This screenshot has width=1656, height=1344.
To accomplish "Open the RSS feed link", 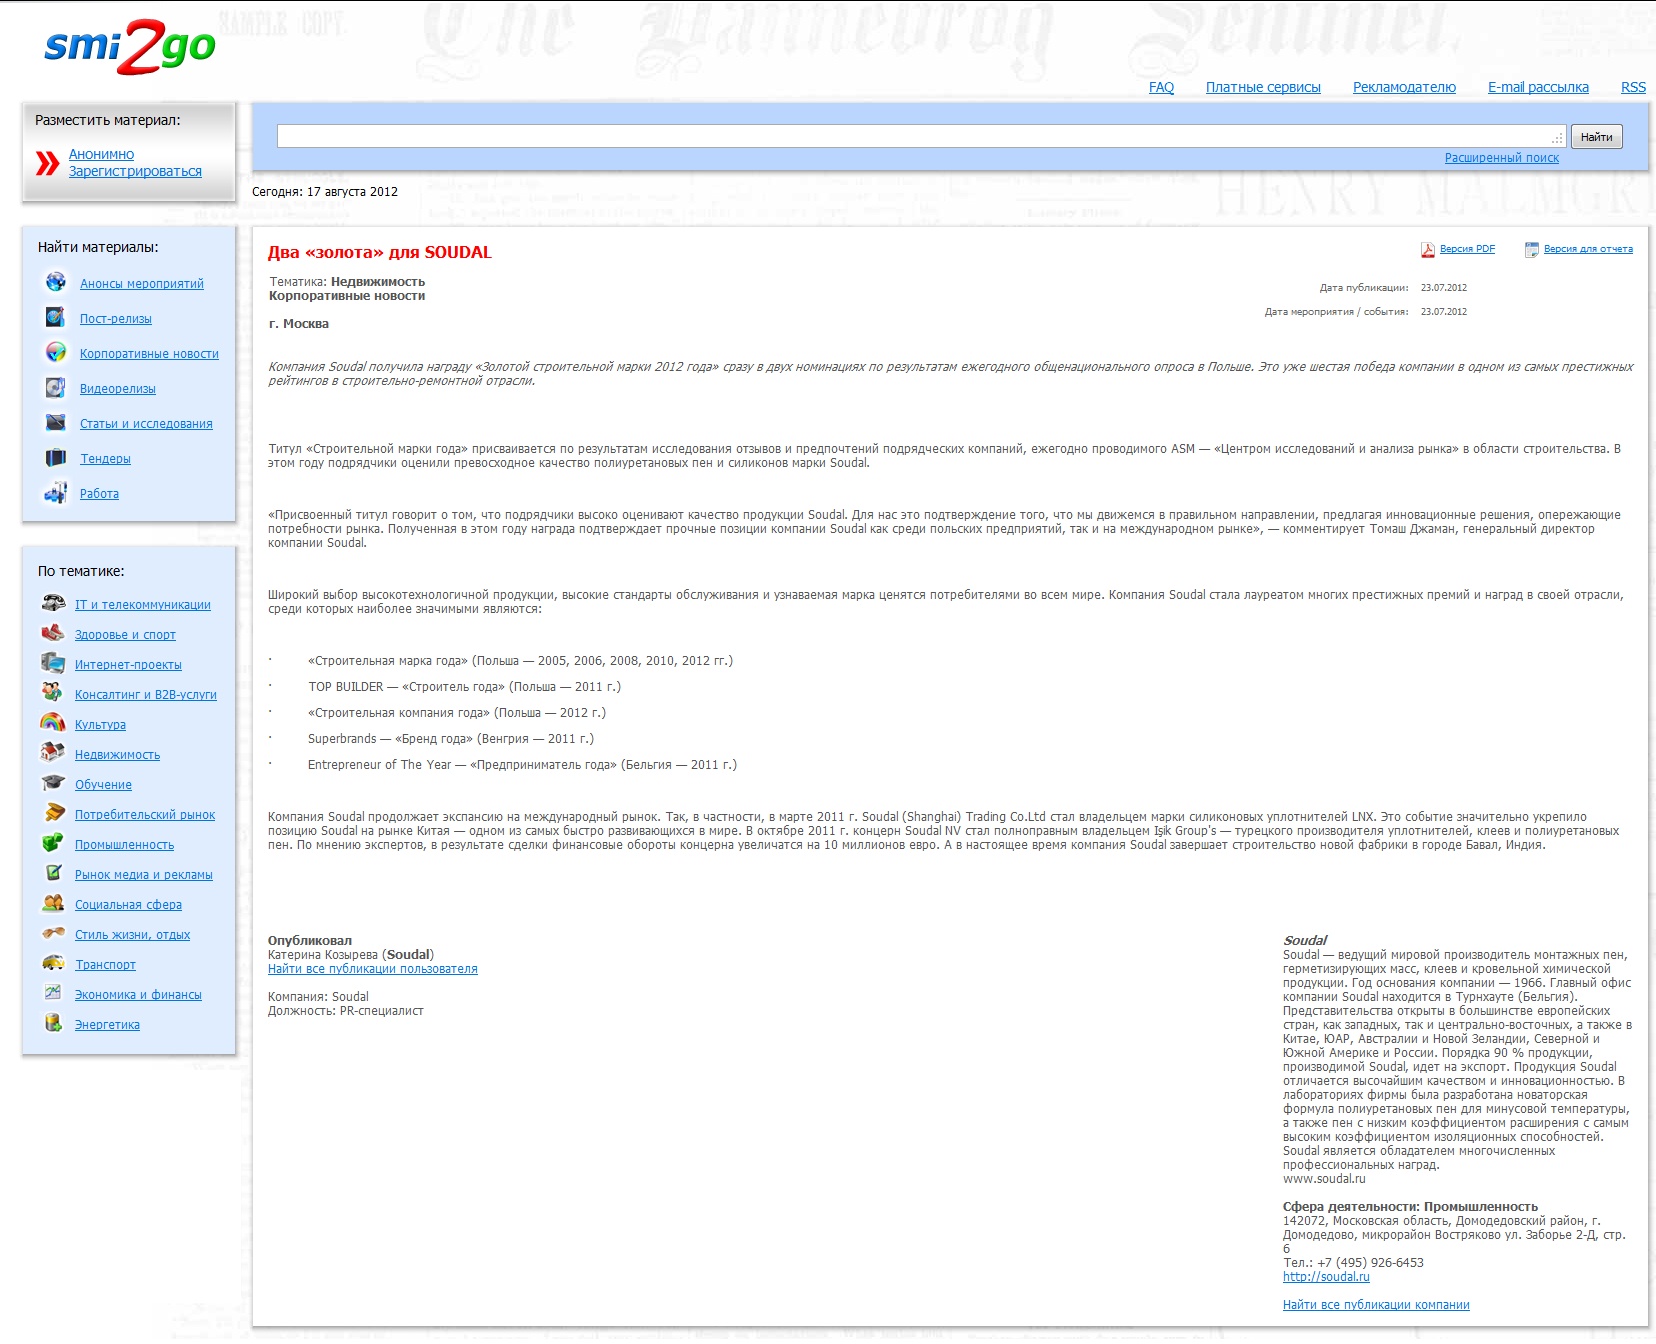I will (1633, 87).
